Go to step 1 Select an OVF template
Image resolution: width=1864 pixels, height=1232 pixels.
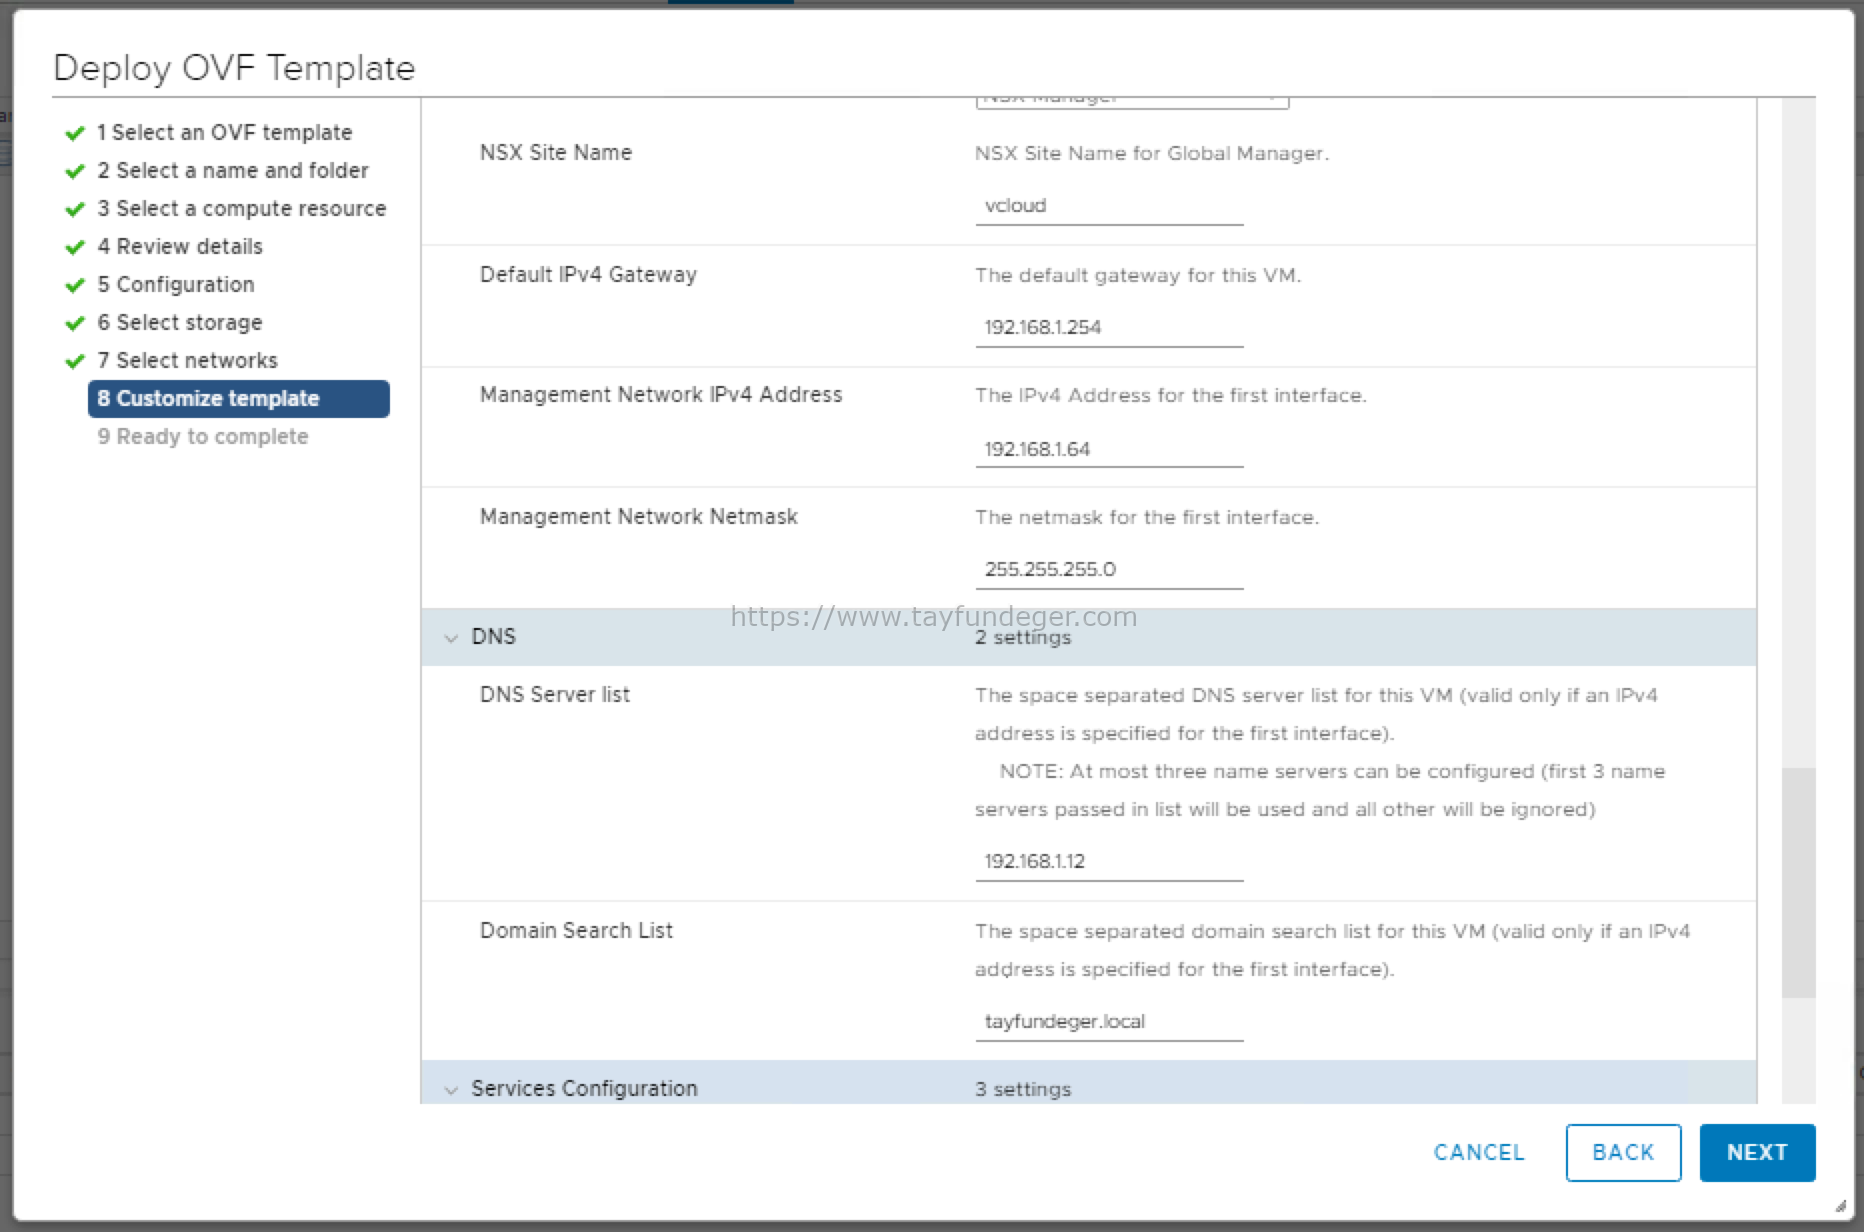coord(224,132)
